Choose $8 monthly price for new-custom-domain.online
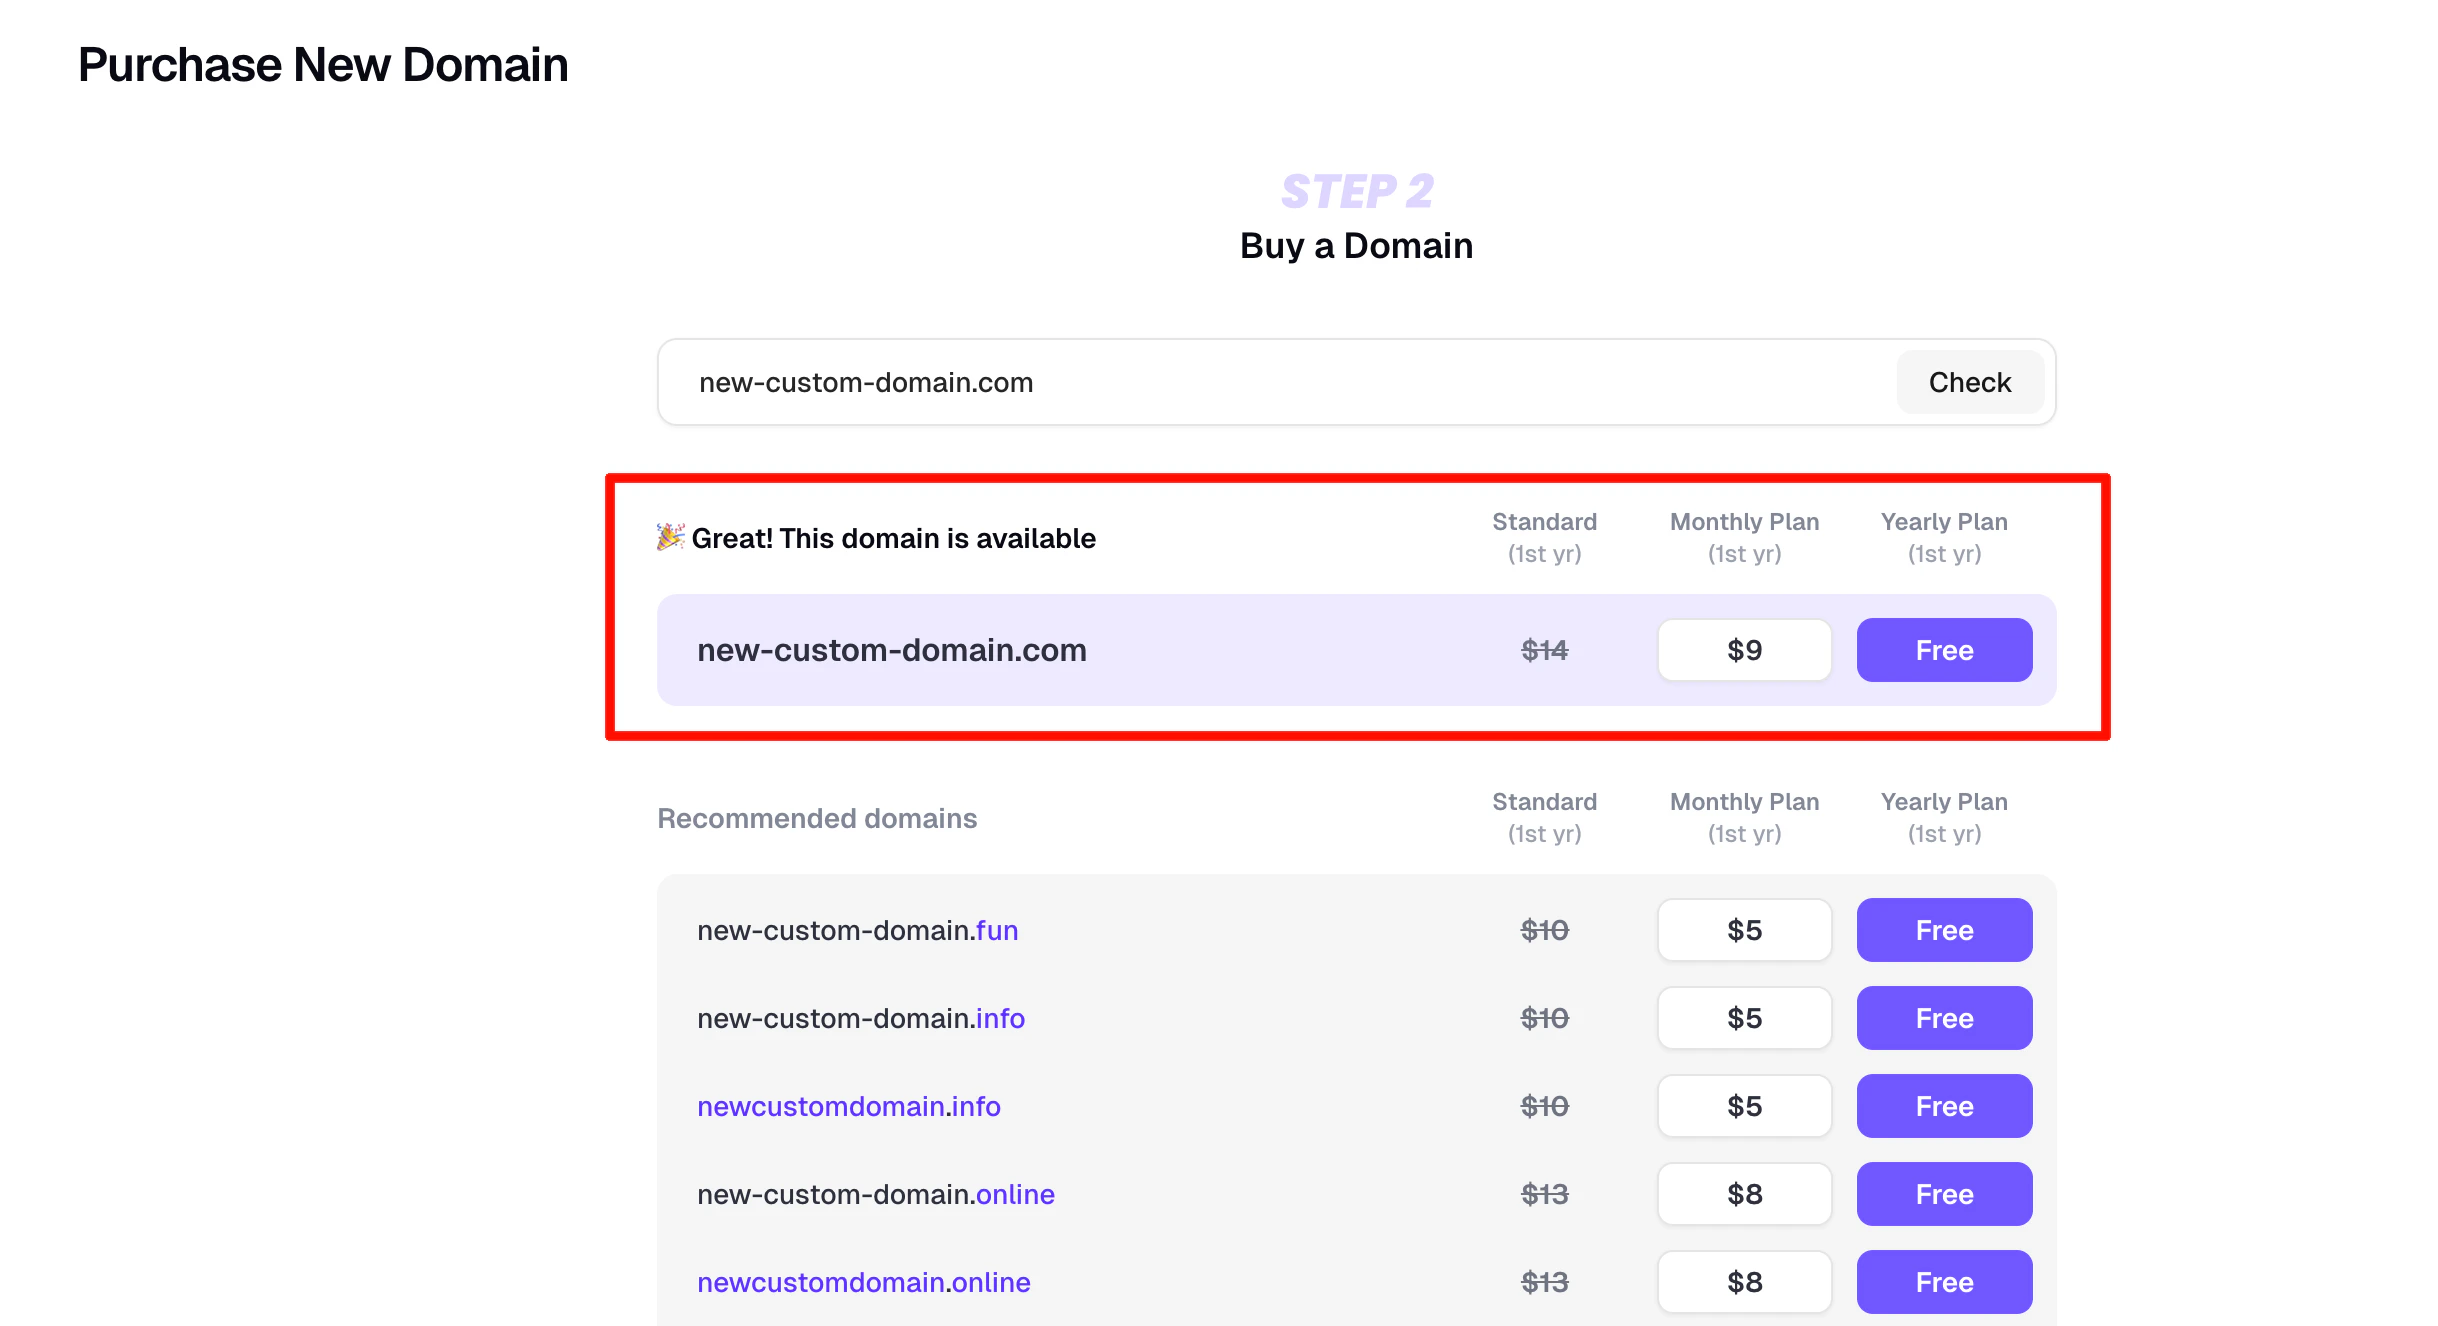The height and width of the screenshot is (1326, 2438). point(1744,1194)
